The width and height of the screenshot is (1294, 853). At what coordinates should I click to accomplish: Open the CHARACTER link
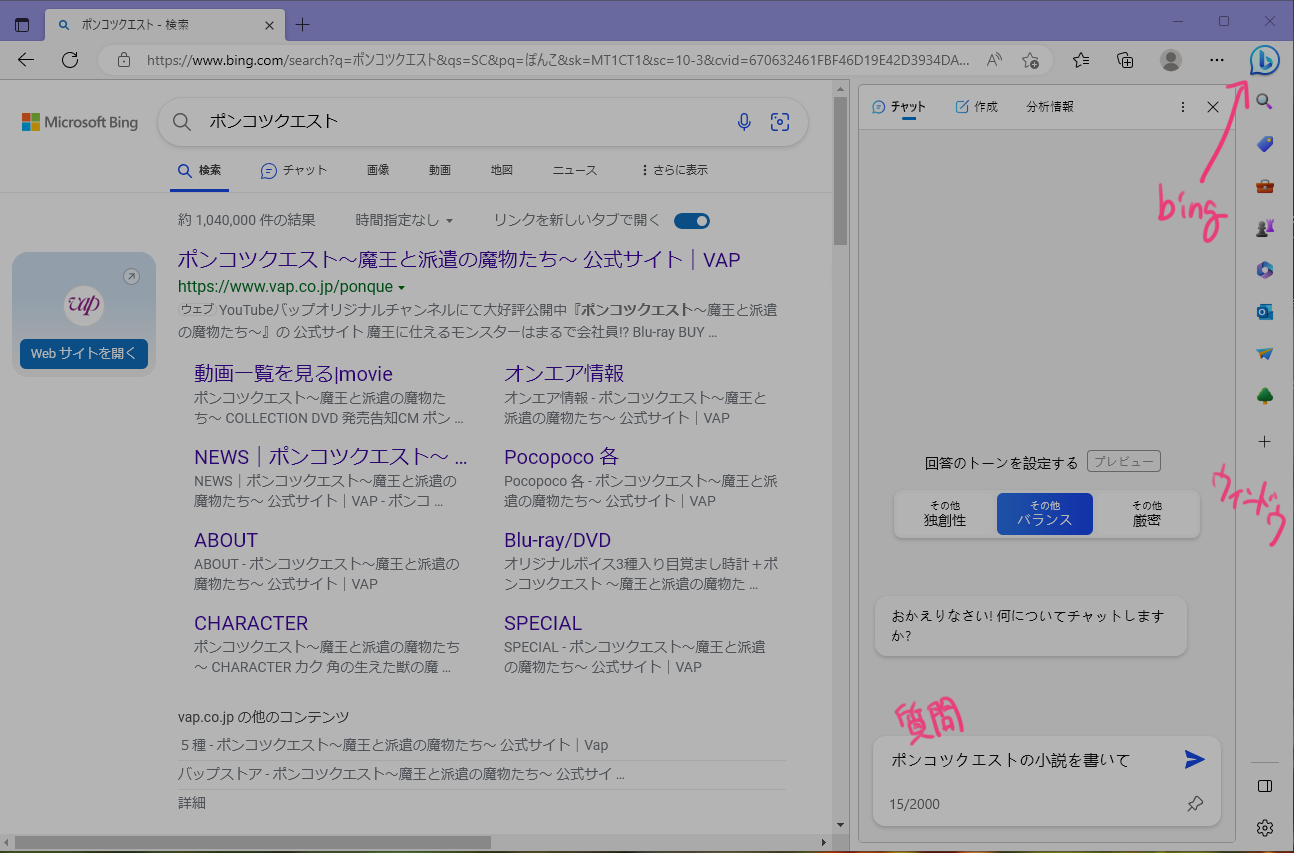click(x=251, y=623)
